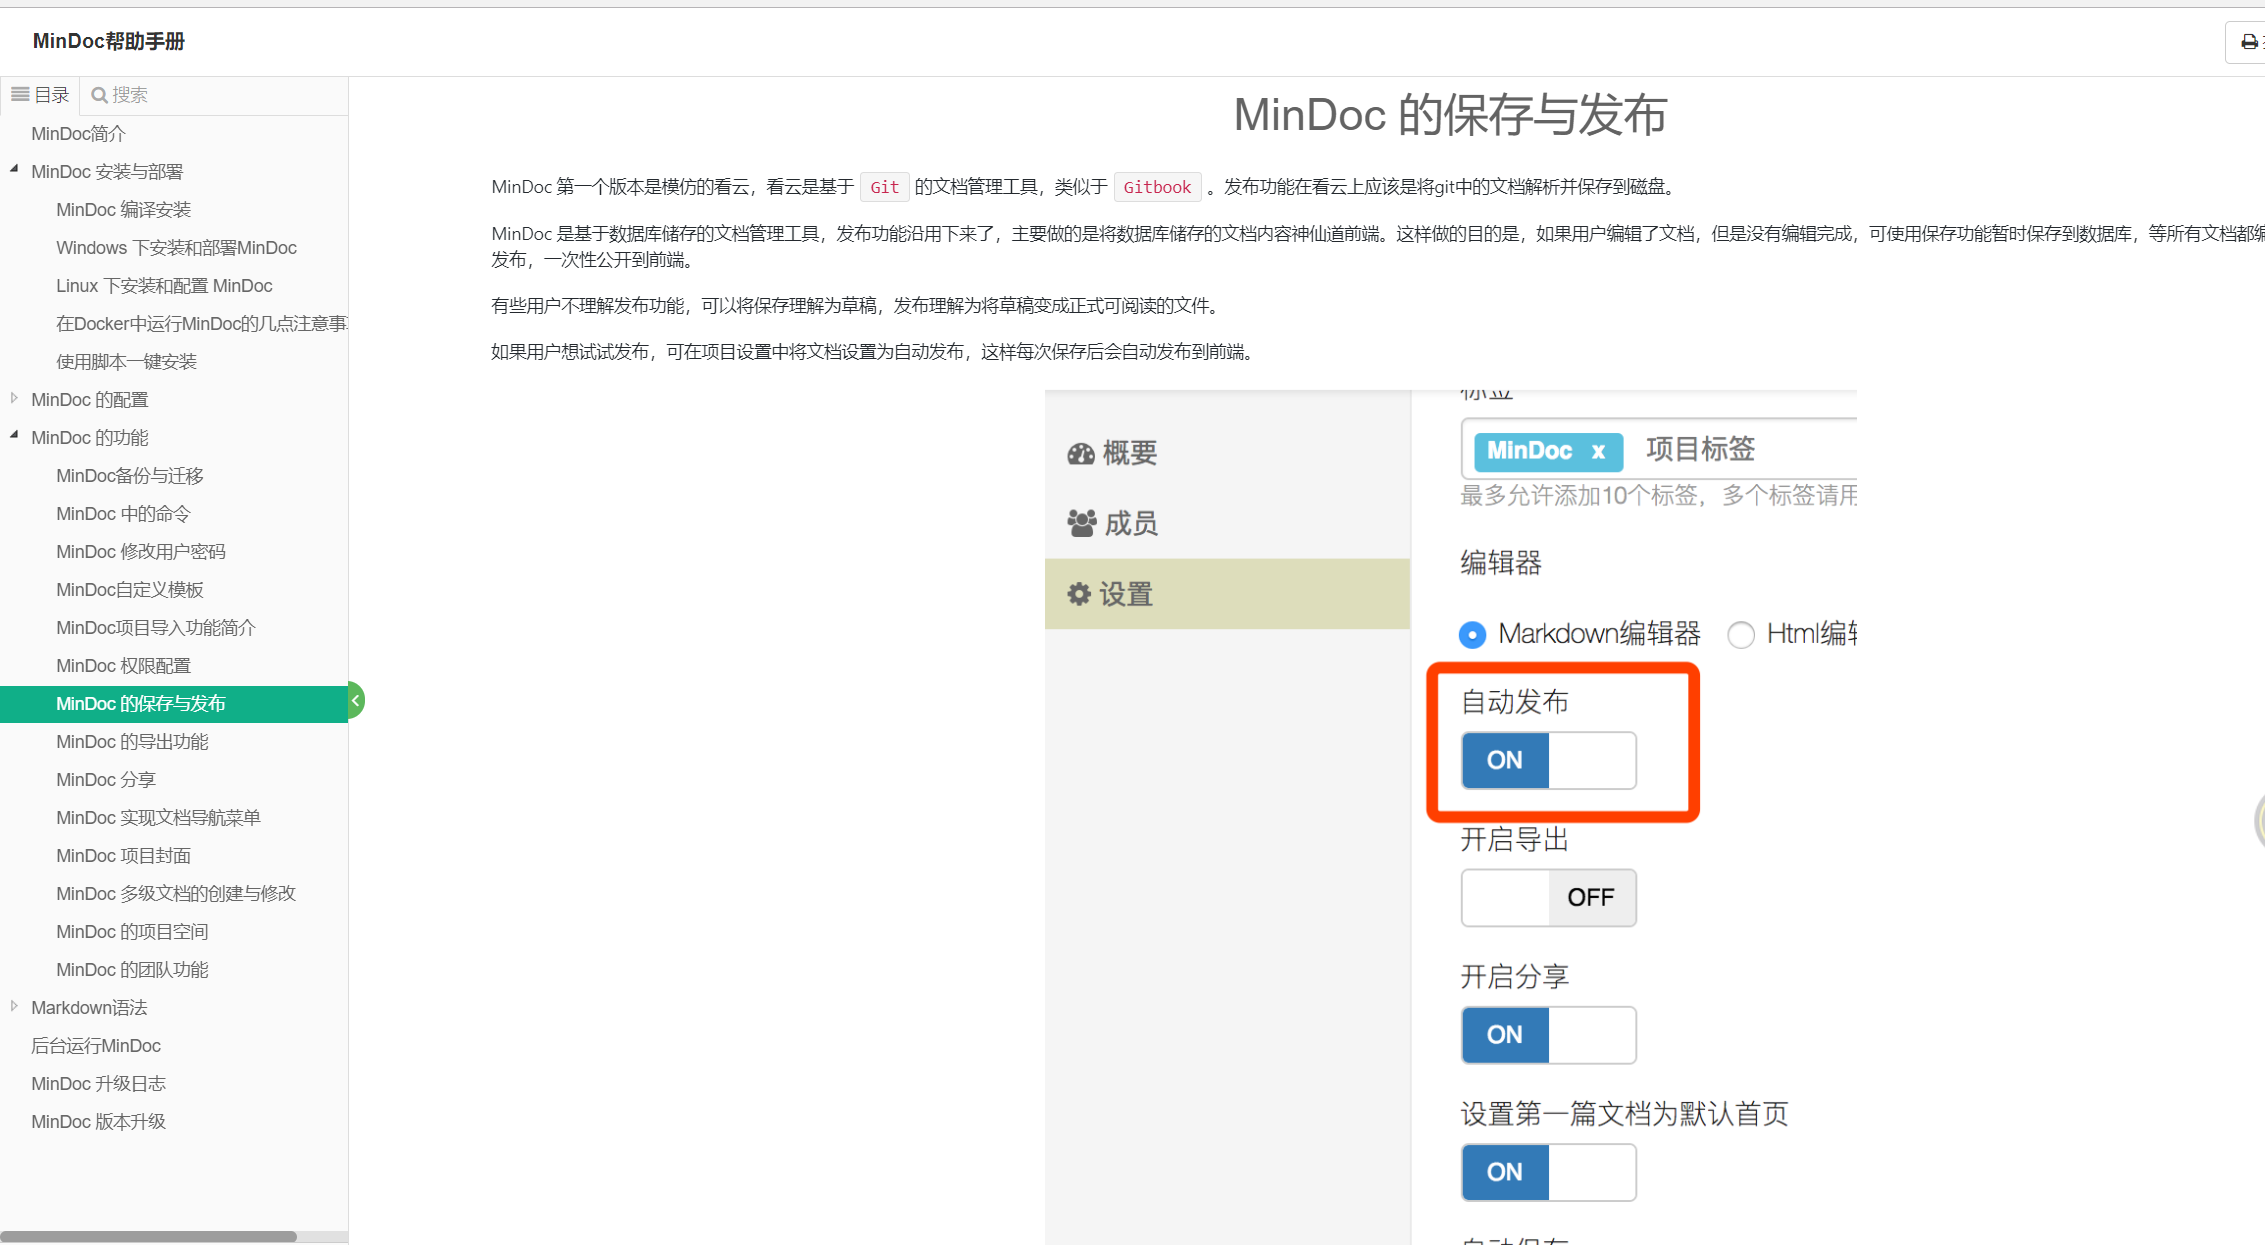Click the print icon button at top right
This screenshot has height=1245, width=2265.
(2249, 42)
